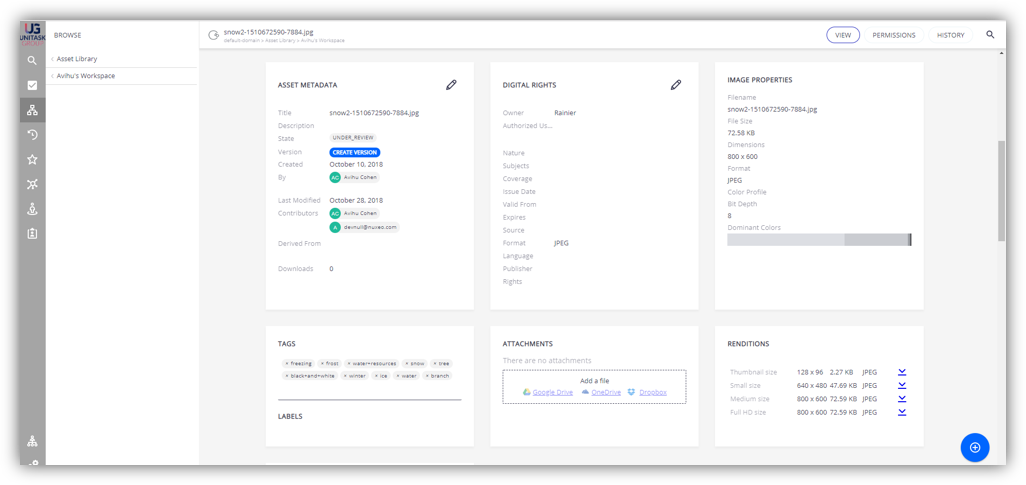
Task: Click the blue floating create plus button
Action: (x=974, y=447)
